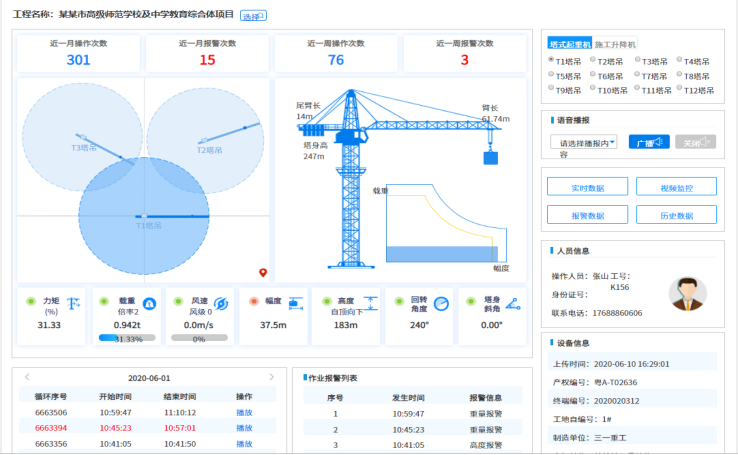Click the green status dot for 高度
Screen dimensions: 738x455
coord(327,301)
